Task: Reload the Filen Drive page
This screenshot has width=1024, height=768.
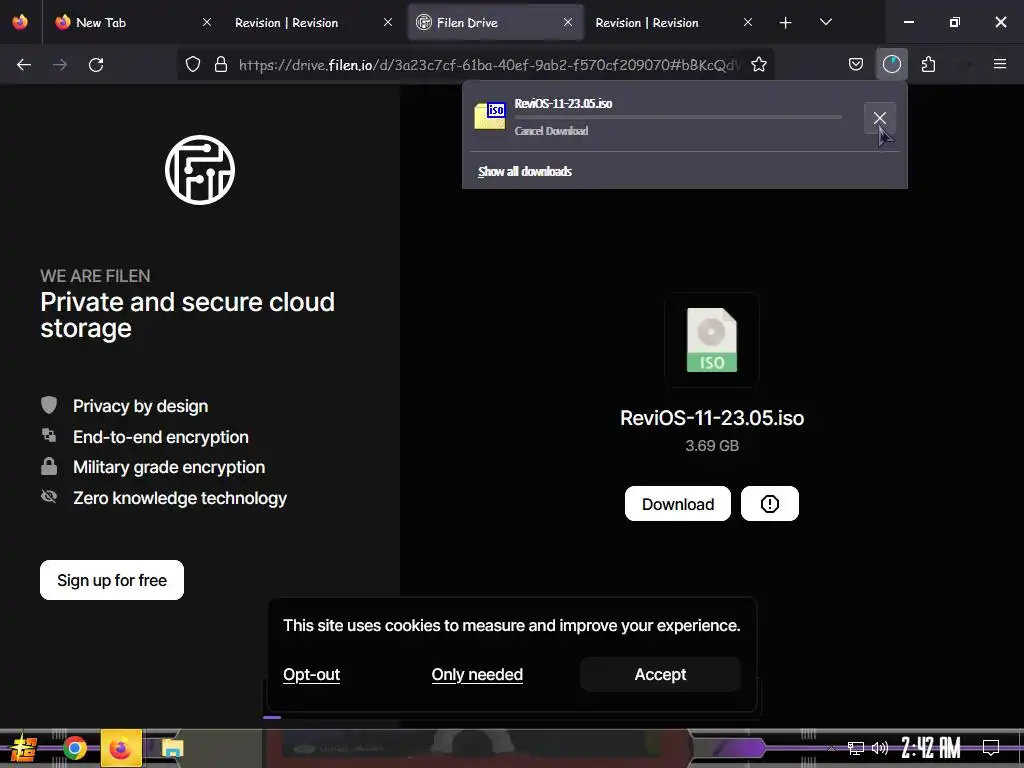Action: click(x=96, y=65)
